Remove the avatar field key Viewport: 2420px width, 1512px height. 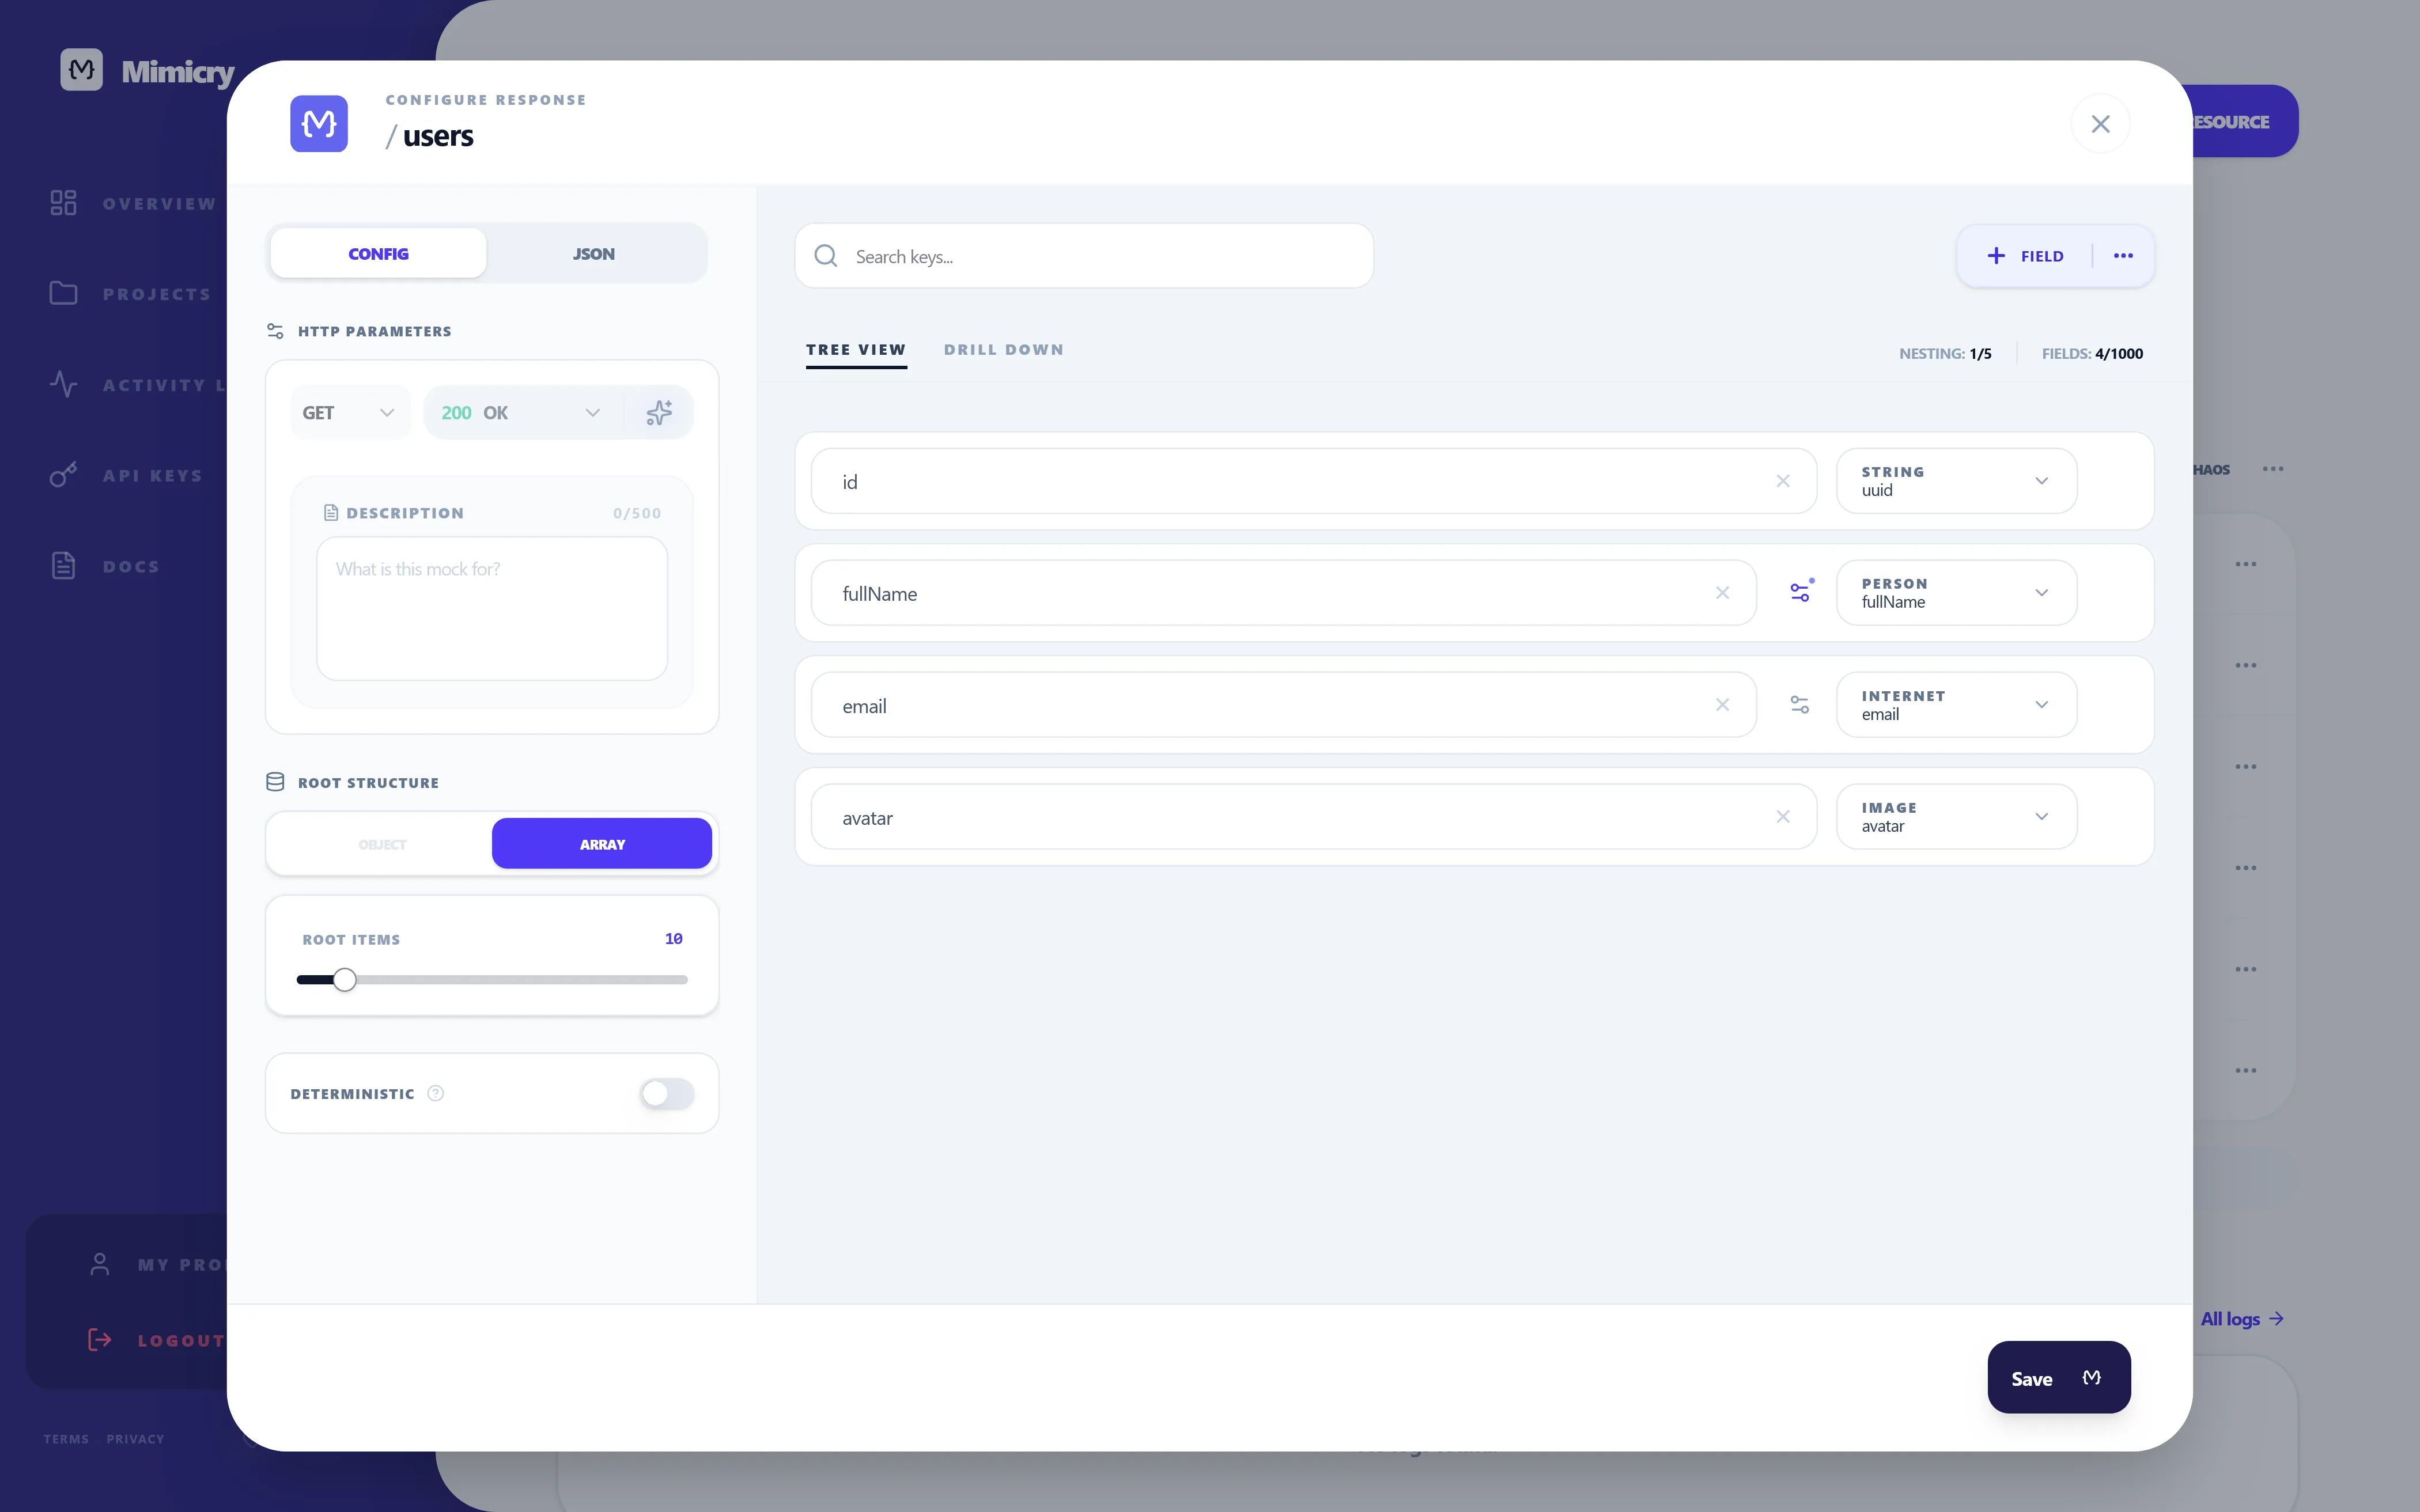[1783, 817]
